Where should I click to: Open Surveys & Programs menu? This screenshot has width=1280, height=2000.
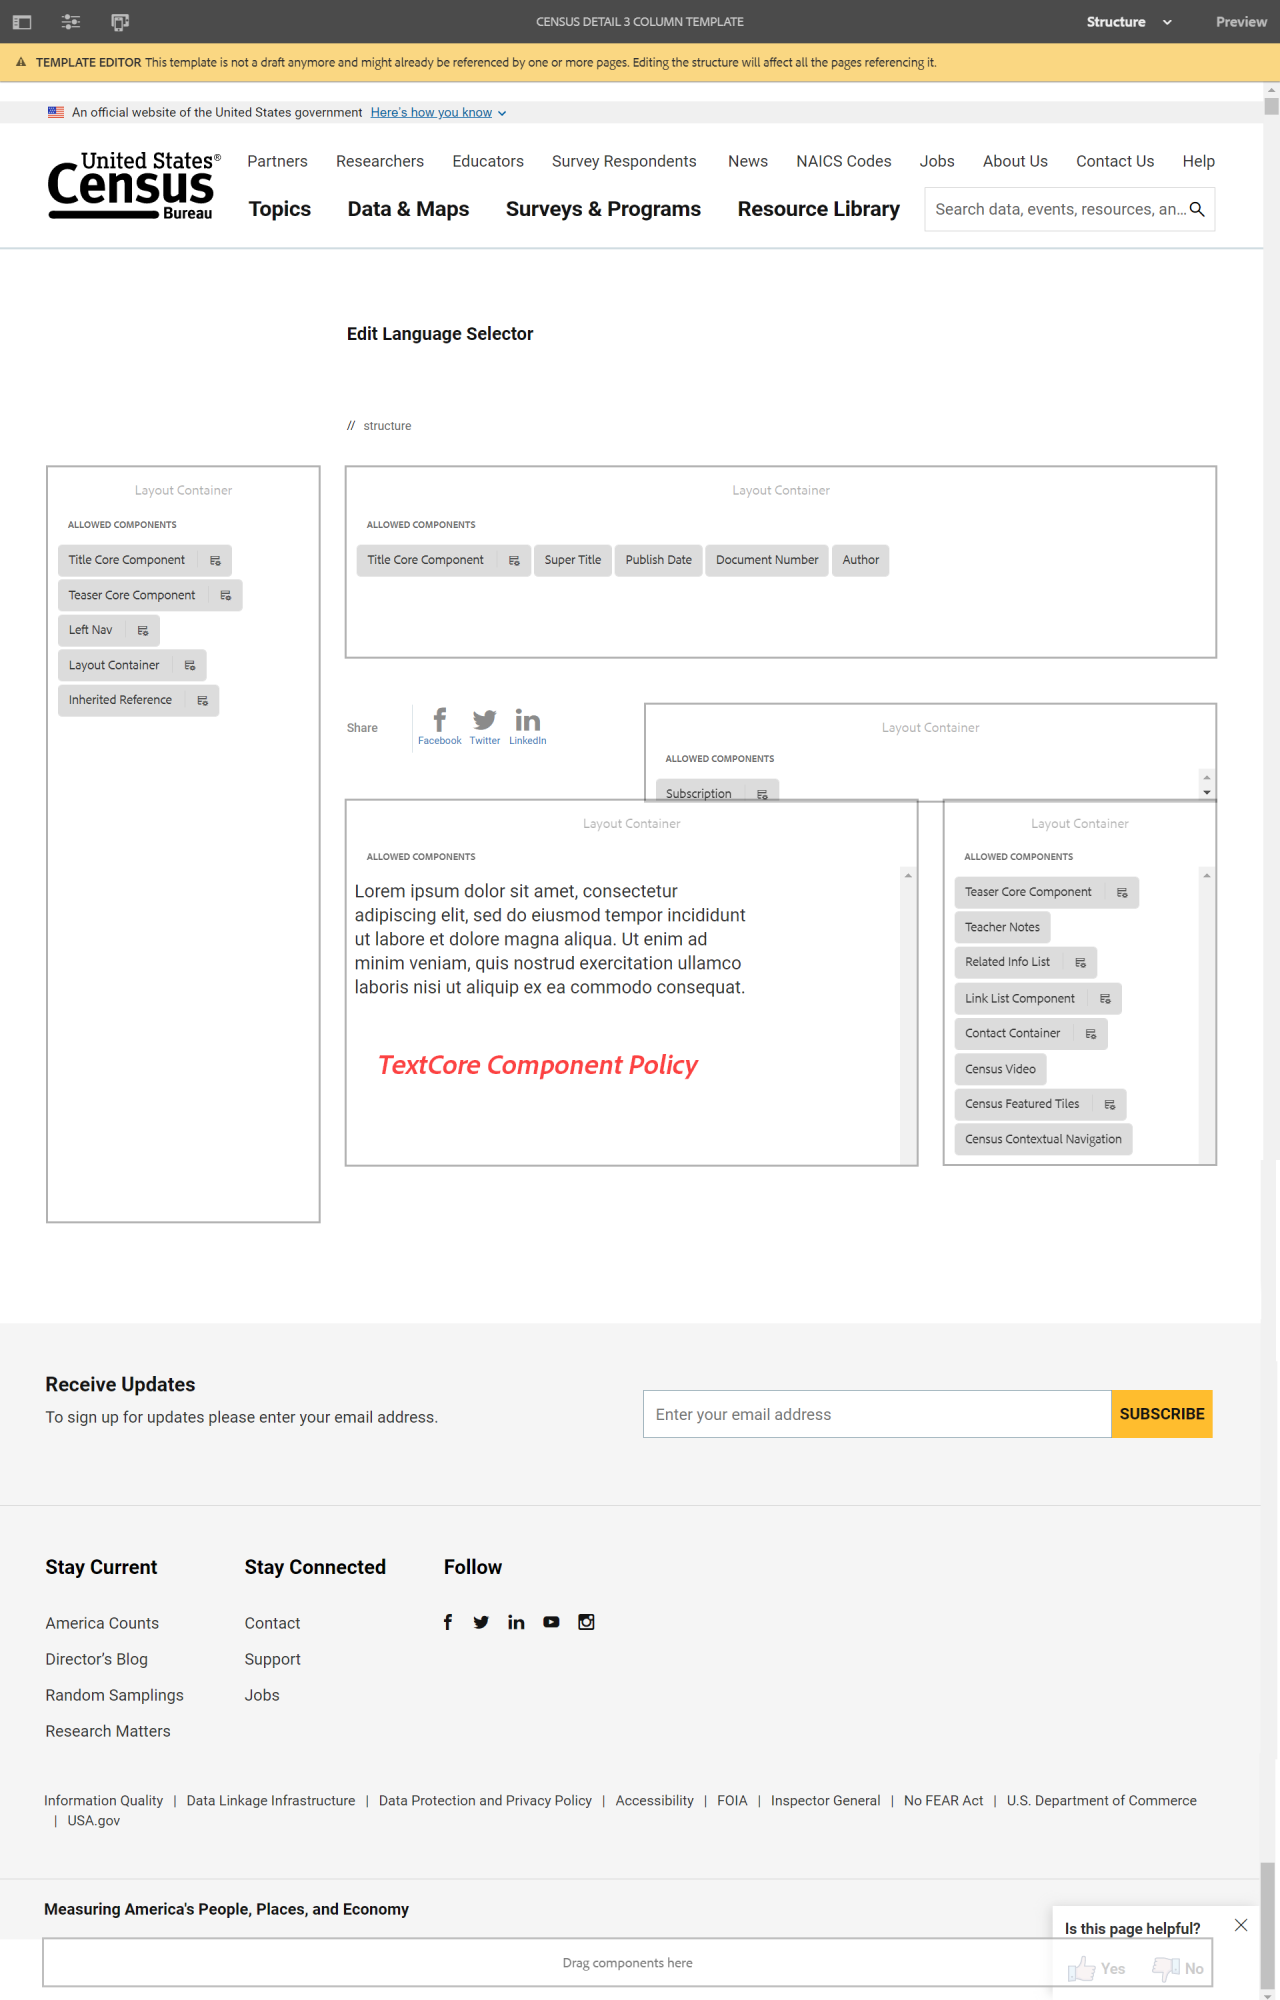[x=603, y=209]
